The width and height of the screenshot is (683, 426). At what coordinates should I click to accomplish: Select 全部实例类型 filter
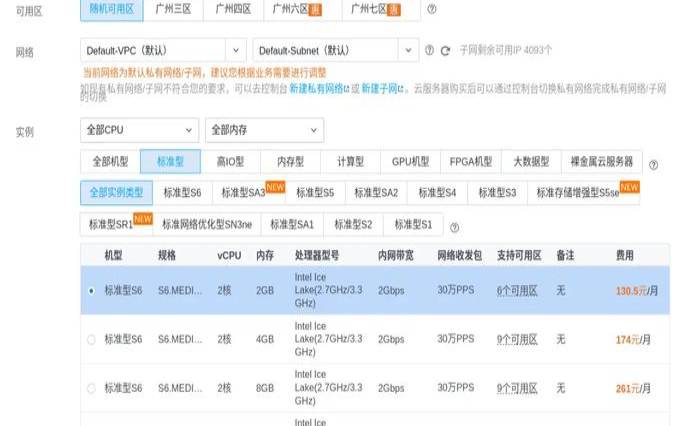(116, 193)
